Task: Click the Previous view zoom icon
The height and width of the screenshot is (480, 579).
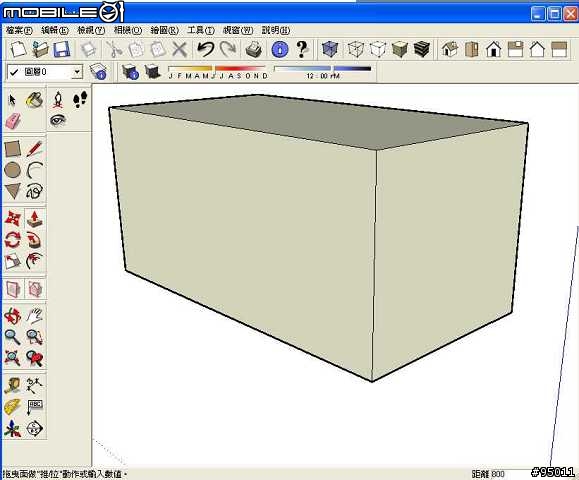Action: pyautogui.click(x=35, y=358)
